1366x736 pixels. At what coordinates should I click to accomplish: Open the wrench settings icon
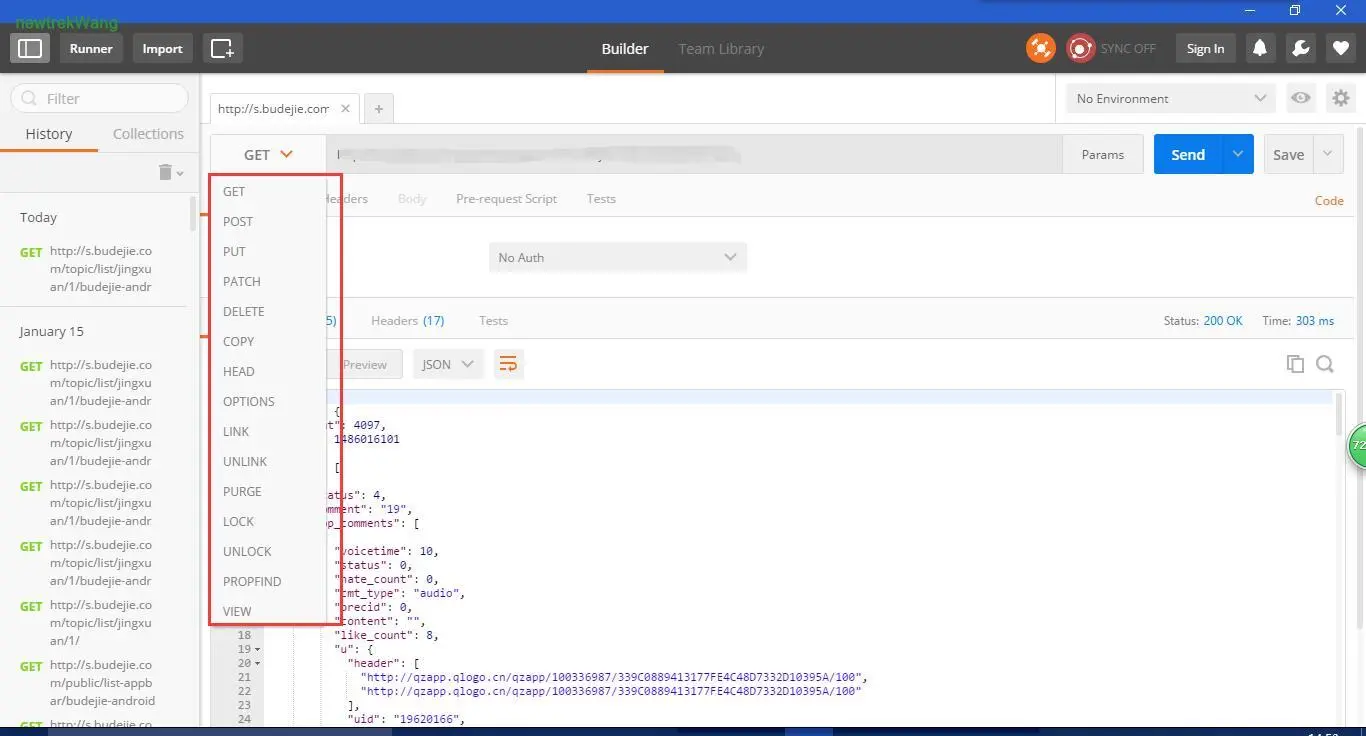coord(1300,48)
